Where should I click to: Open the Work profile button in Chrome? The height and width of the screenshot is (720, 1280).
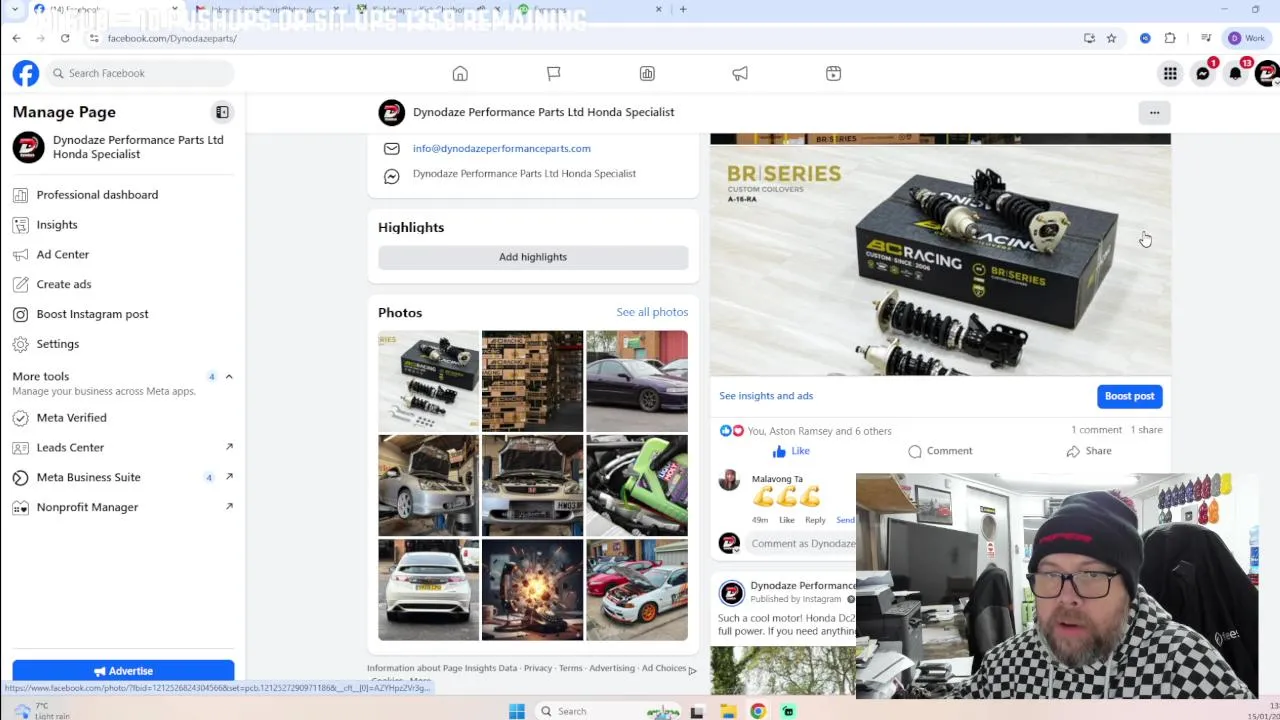[x=1247, y=38]
